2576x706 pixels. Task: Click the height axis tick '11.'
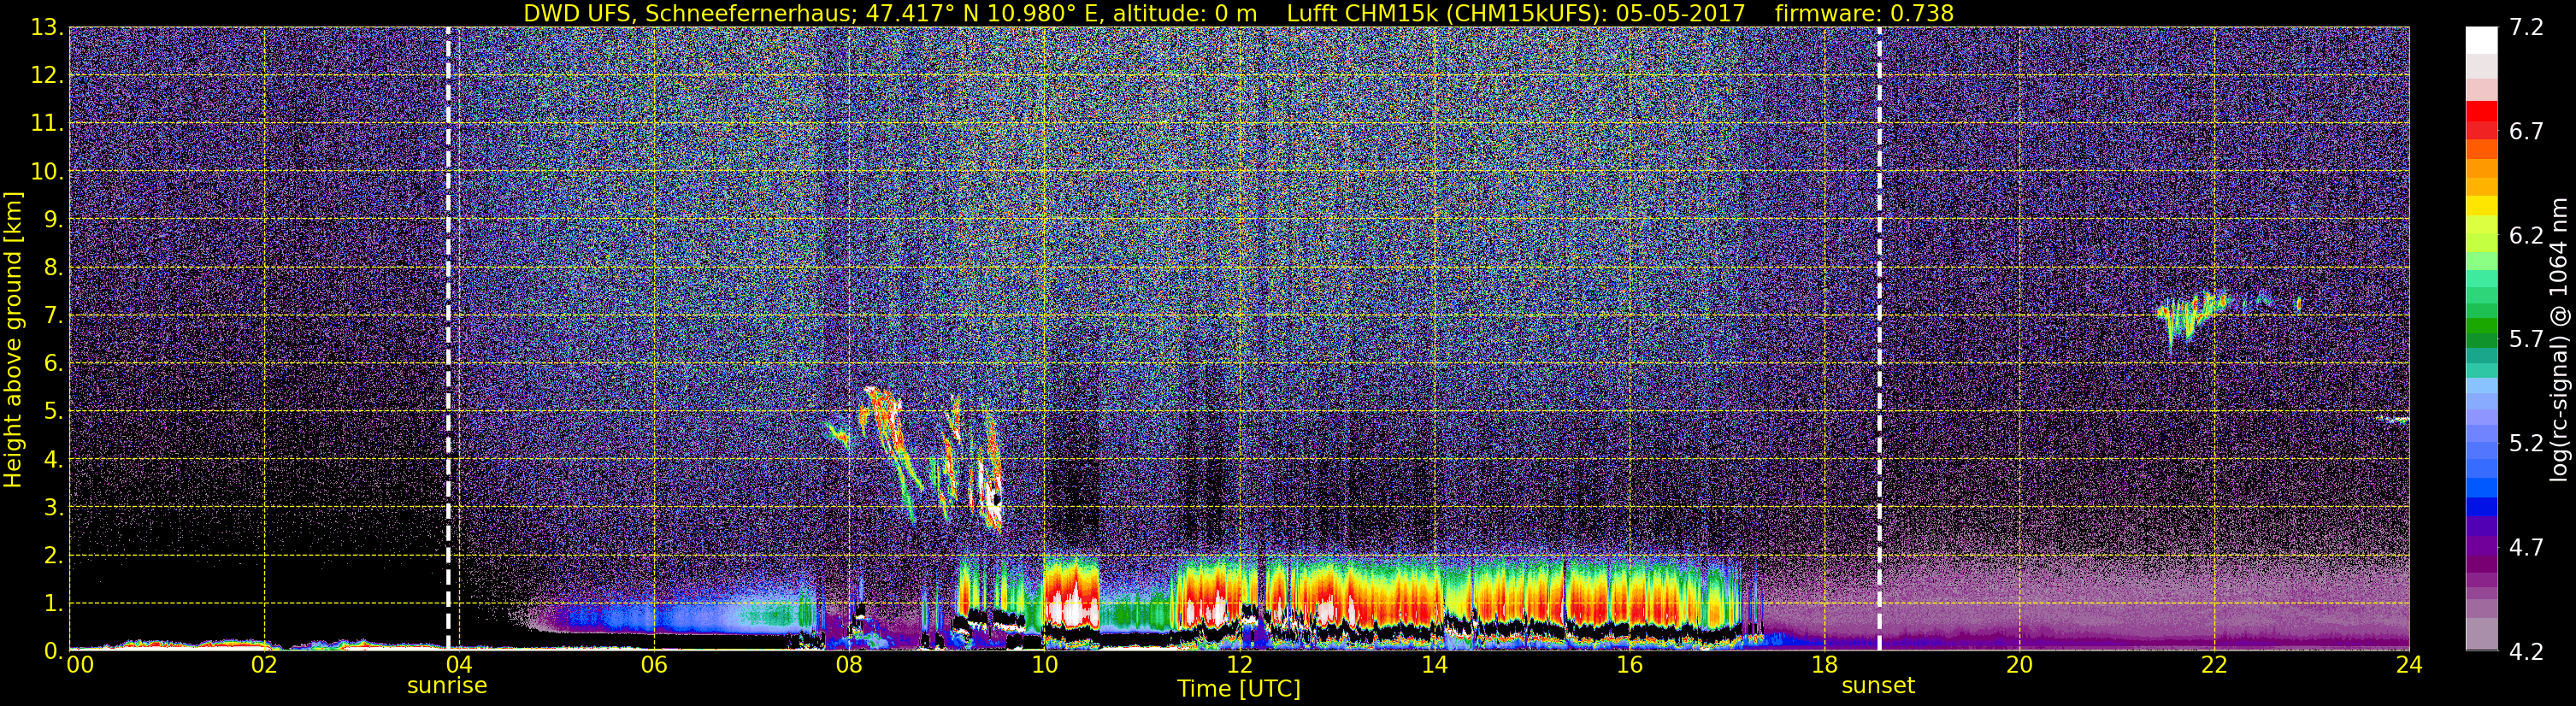(x=47, y=124)
